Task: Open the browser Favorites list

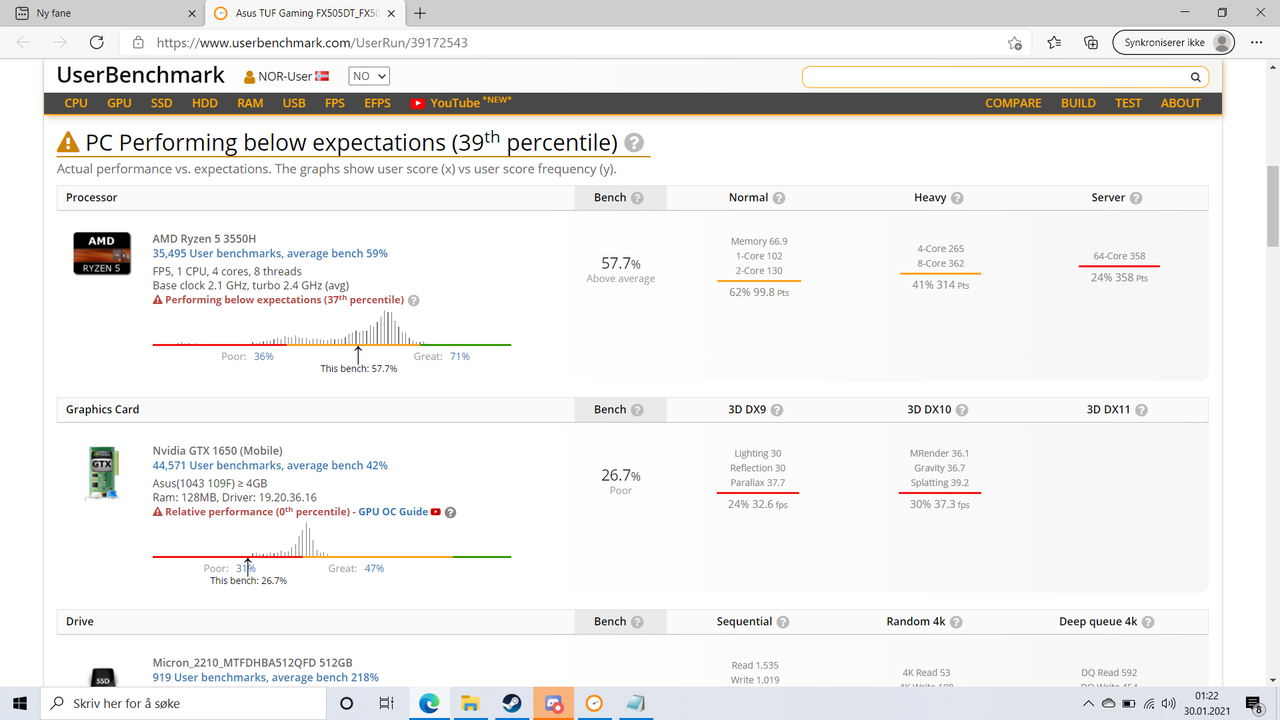Action: [x=1054, y=43]
